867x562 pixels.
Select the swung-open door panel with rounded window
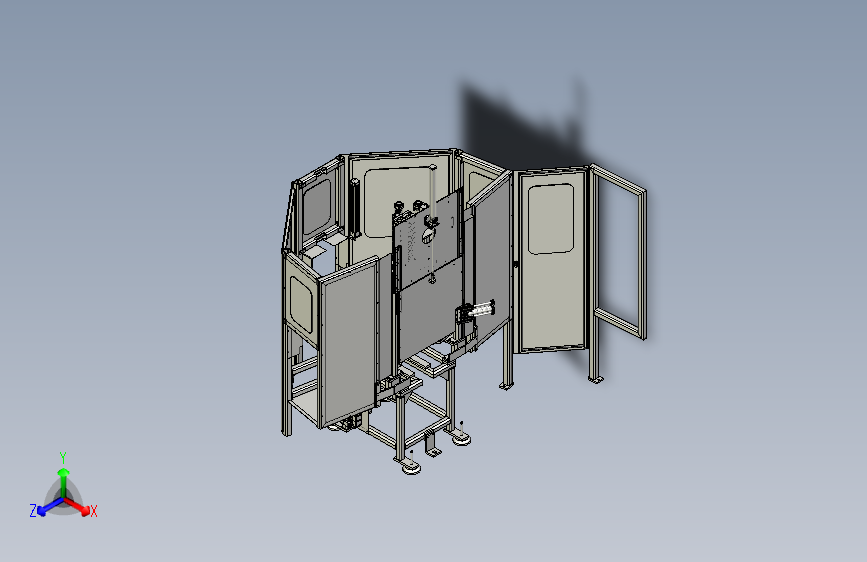551,261
